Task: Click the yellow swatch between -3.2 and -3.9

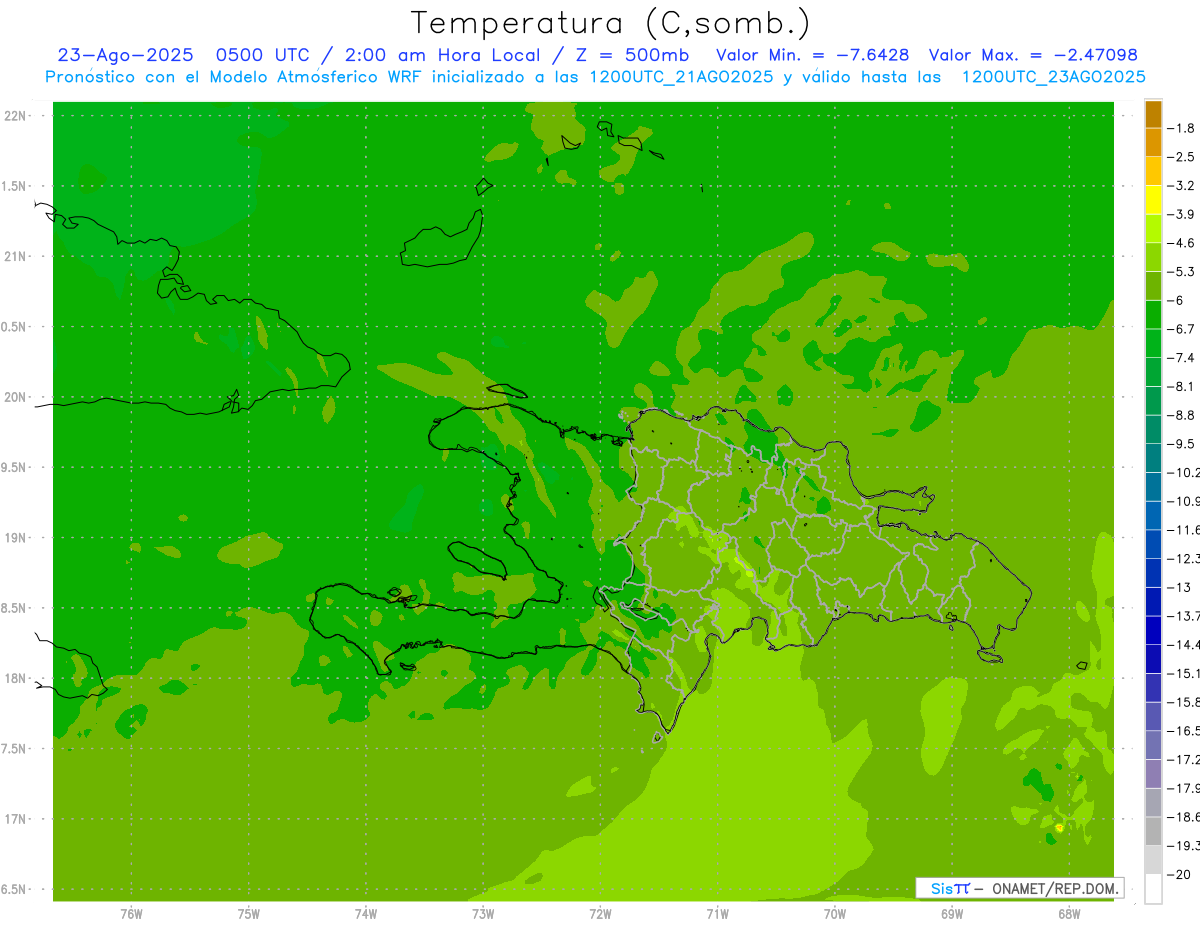Action: click(1153, 200)
